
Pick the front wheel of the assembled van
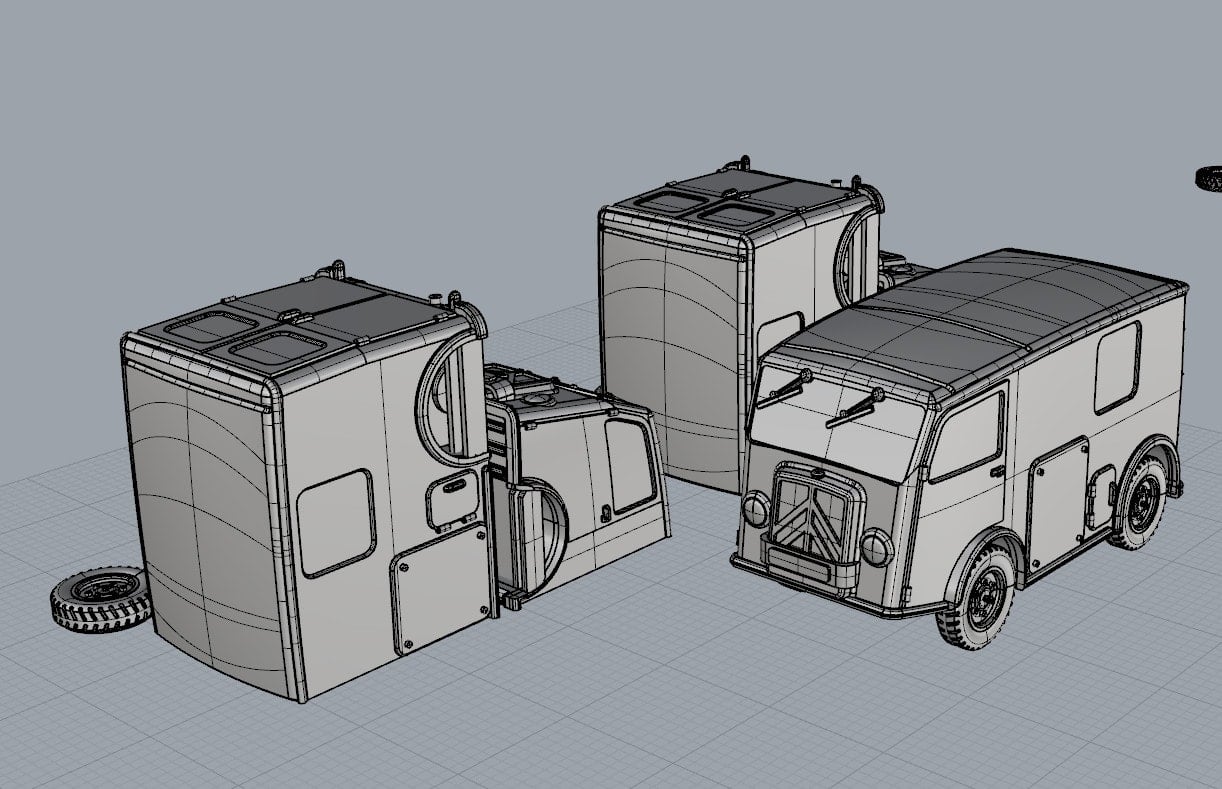tap(975, 596)
